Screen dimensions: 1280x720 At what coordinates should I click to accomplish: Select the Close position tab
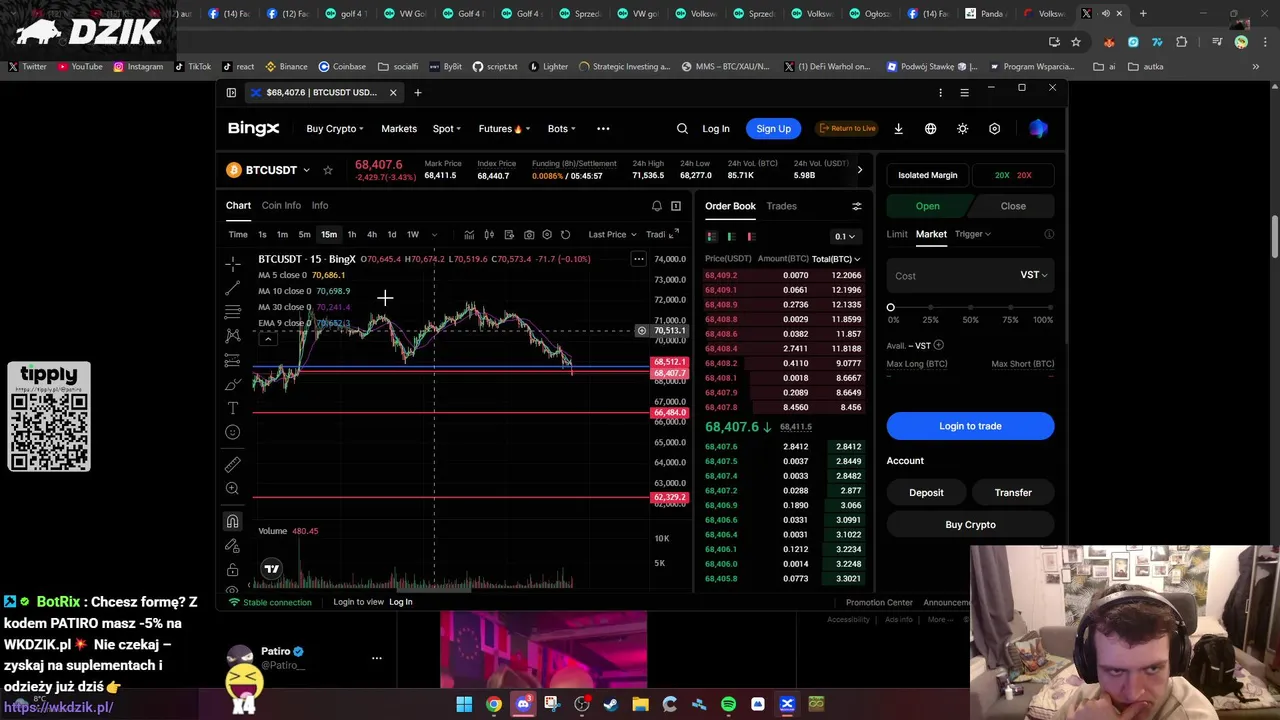click(1013, 206)
